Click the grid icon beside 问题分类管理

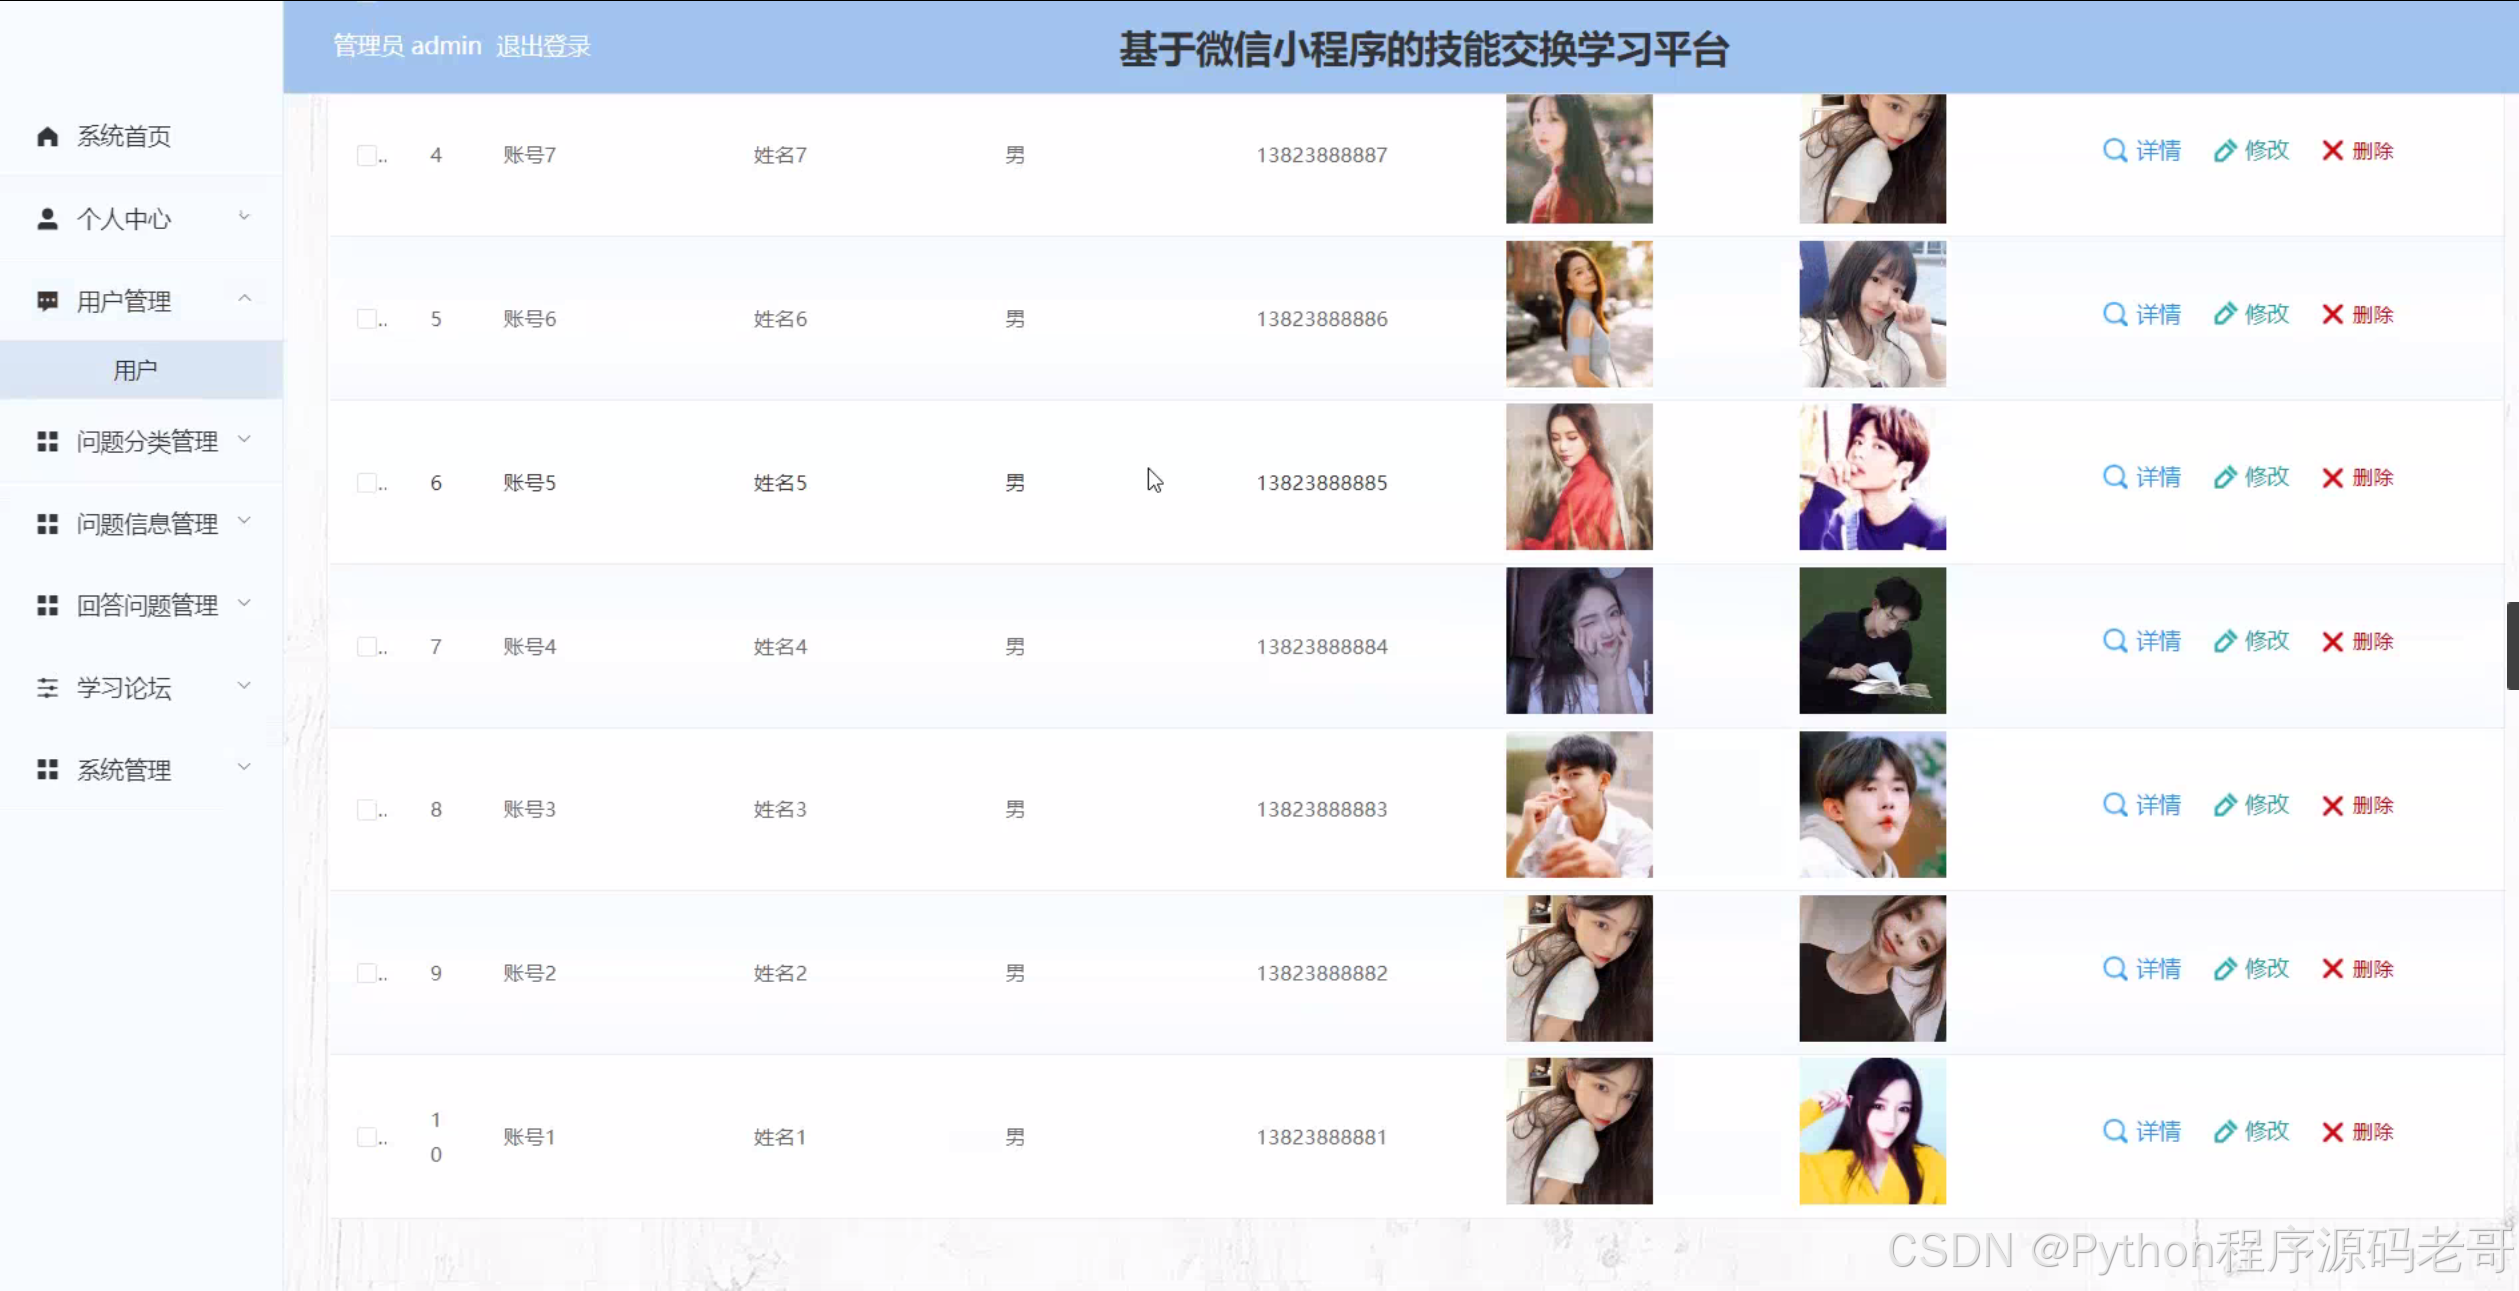click(47, 441)
